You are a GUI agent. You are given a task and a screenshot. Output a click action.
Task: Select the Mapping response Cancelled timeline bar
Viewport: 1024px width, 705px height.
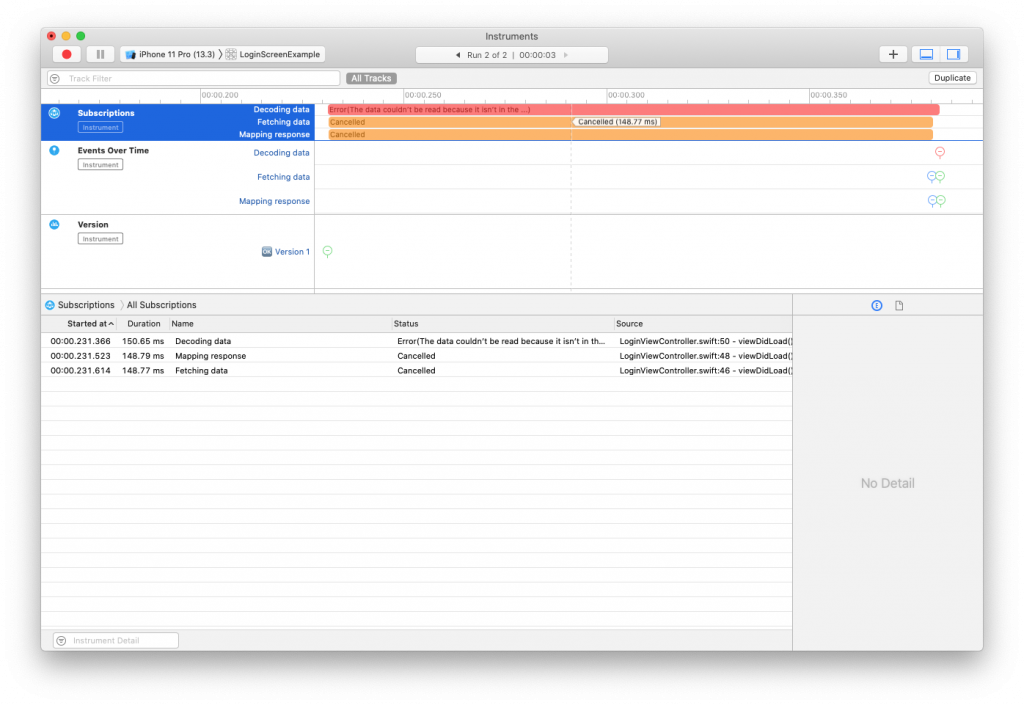click(x=630, y=134)
